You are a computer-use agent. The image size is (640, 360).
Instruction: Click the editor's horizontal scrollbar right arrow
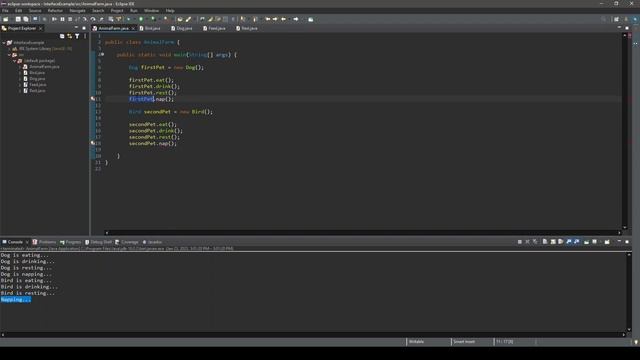coord(619,233)
